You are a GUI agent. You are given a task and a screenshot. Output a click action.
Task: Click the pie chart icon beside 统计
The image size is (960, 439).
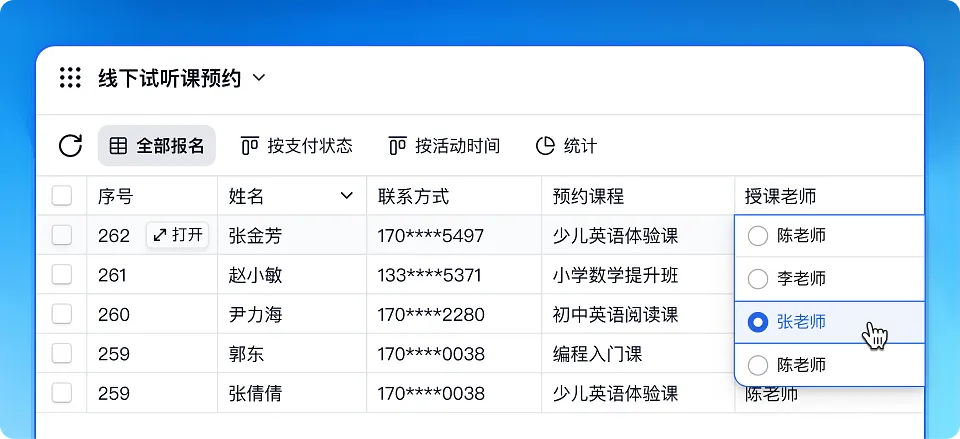pyautogui.click(x=545, y=146)
